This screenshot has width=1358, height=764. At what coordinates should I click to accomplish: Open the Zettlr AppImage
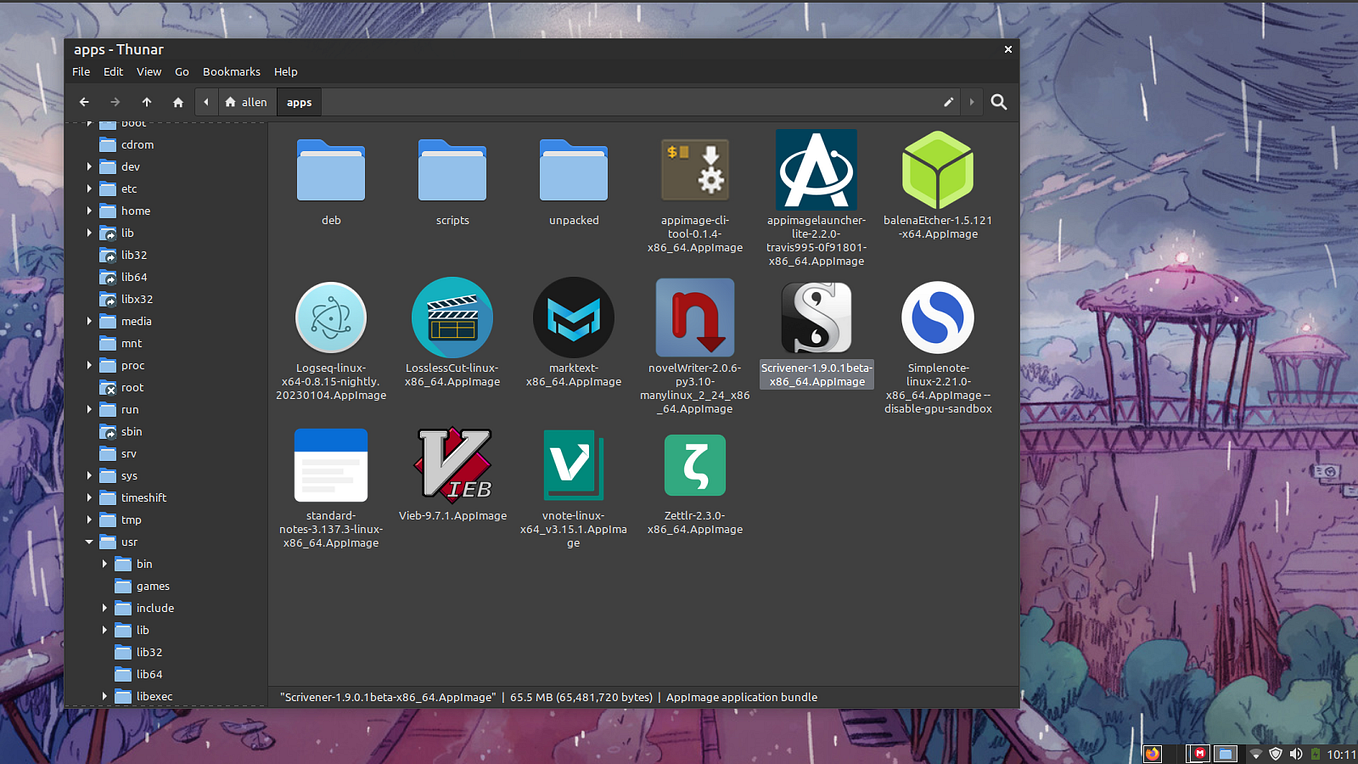(x=695, y=464)
